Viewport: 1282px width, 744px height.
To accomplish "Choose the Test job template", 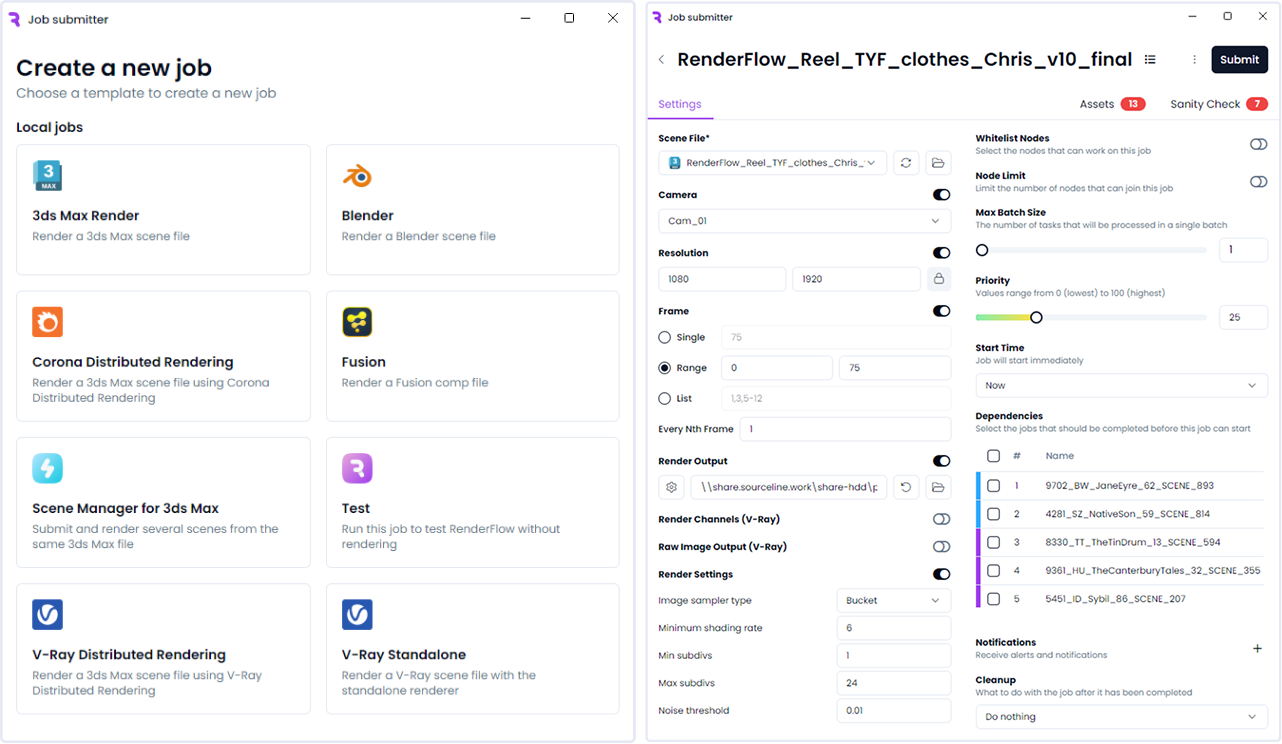I will [x=473, y=502].
